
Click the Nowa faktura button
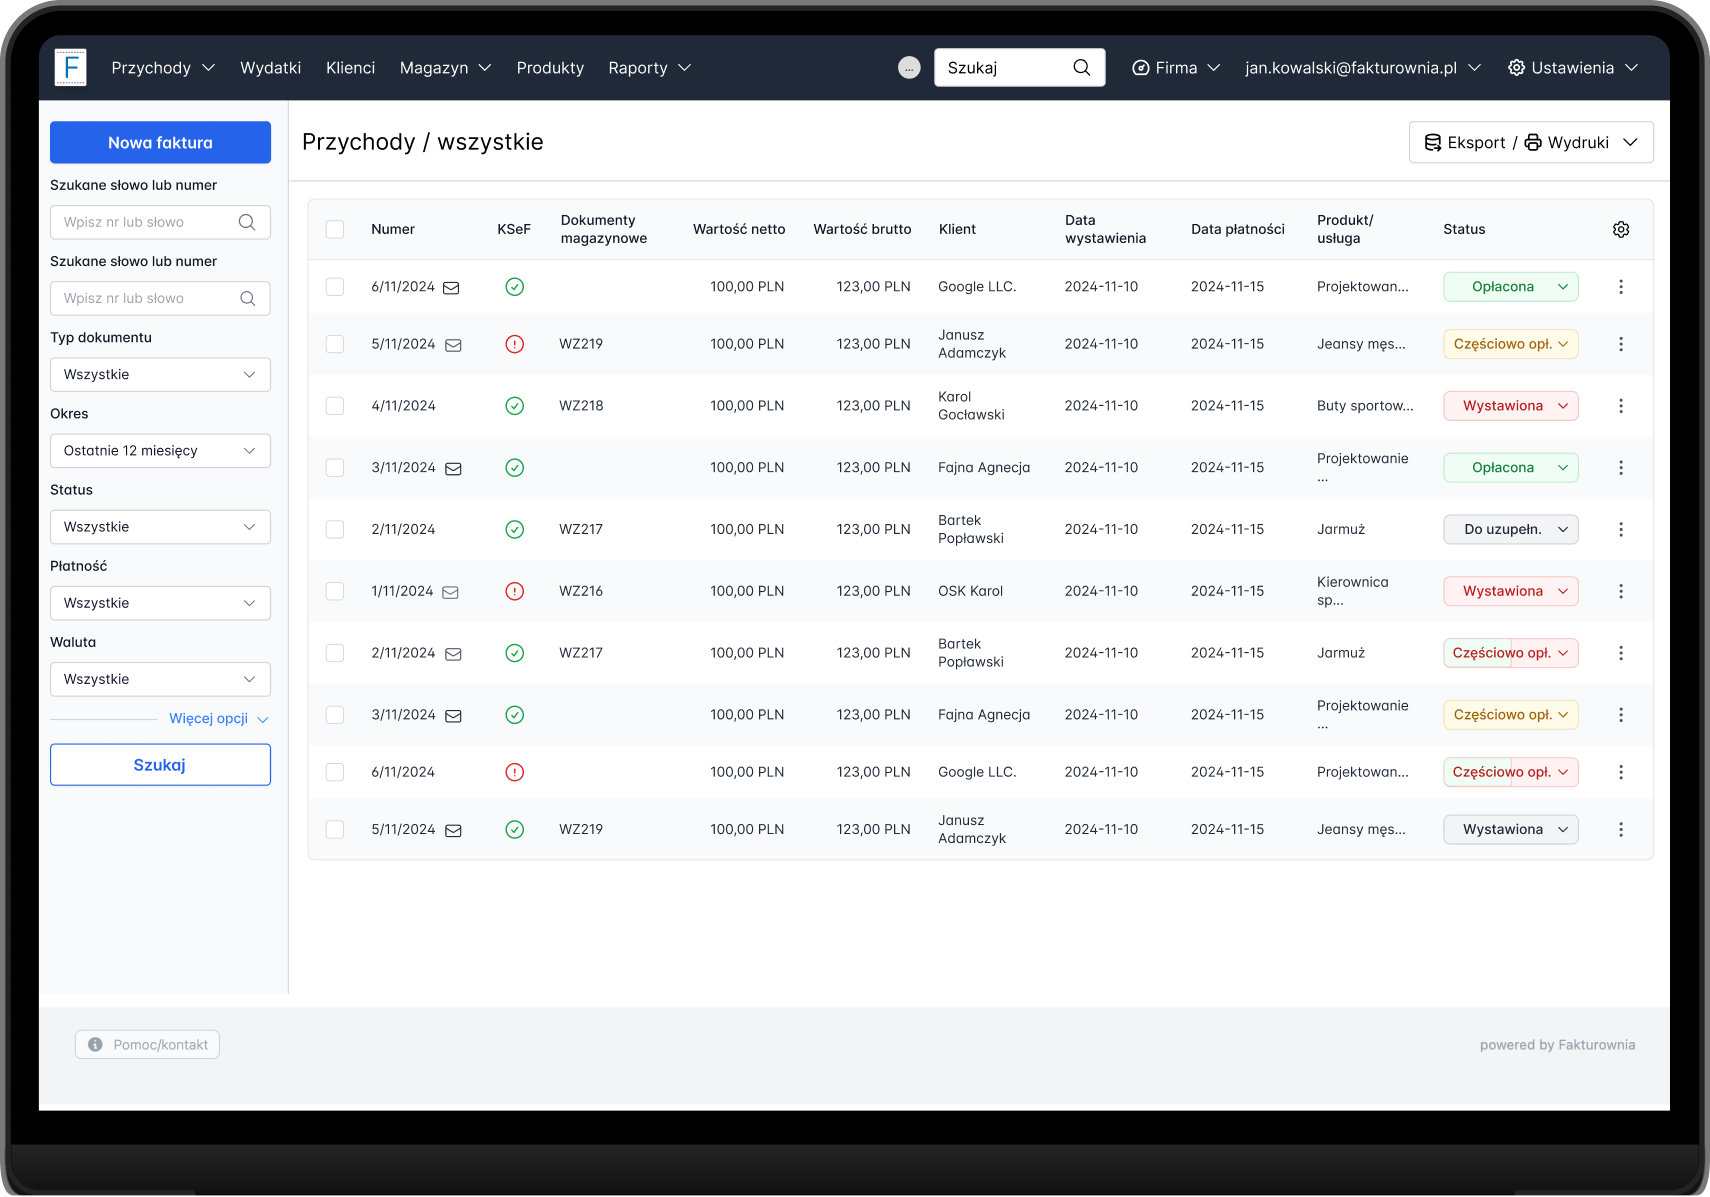tap(160, 143)
